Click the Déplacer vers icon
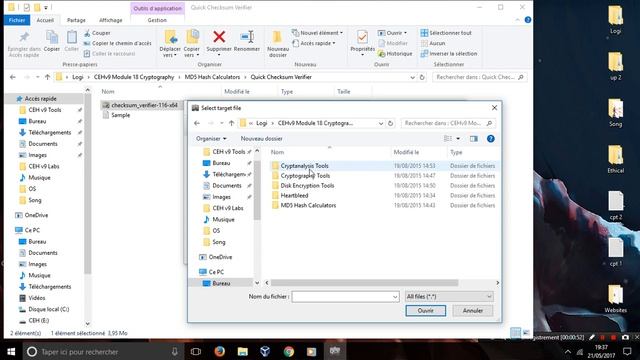The height and width of the screenshot is (360, 640). (x=170, y=37)
